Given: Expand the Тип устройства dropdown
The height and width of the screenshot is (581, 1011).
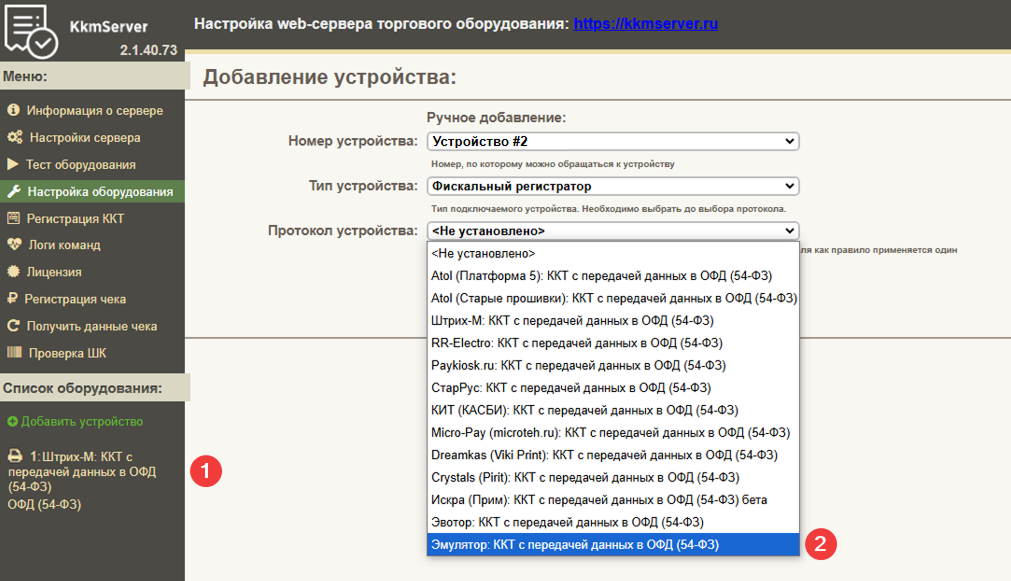Looking at the screenshot, I should coord(613,186).
